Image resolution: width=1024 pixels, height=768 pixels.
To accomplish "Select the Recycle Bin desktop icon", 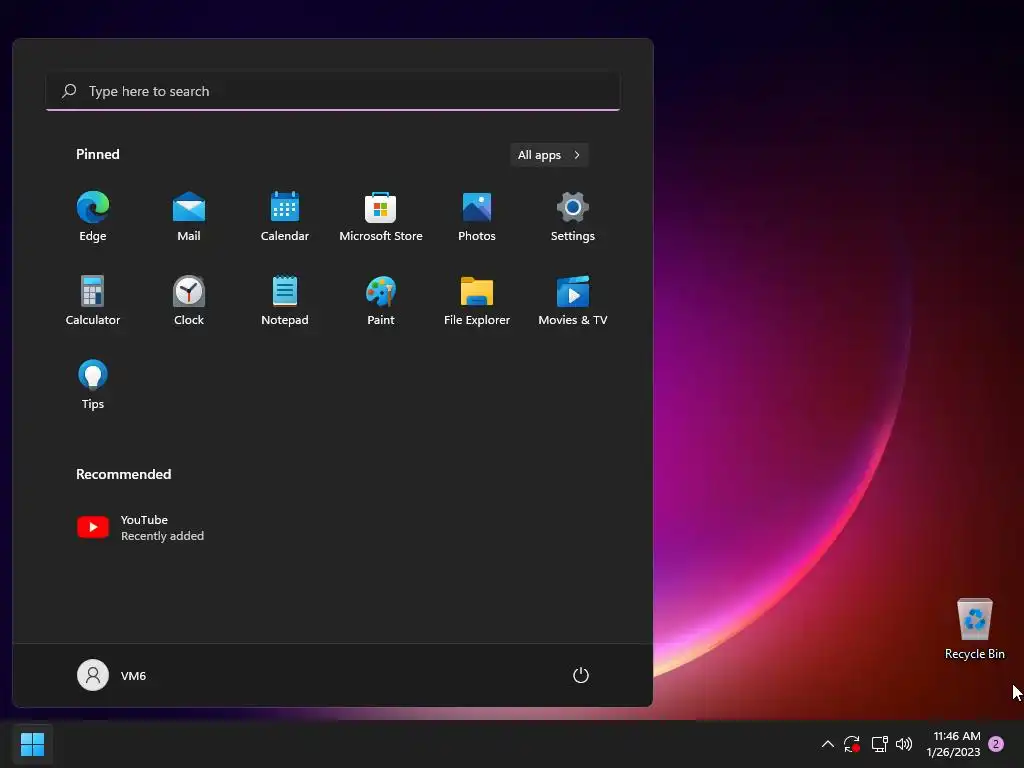I will click(x=974, y=628).
